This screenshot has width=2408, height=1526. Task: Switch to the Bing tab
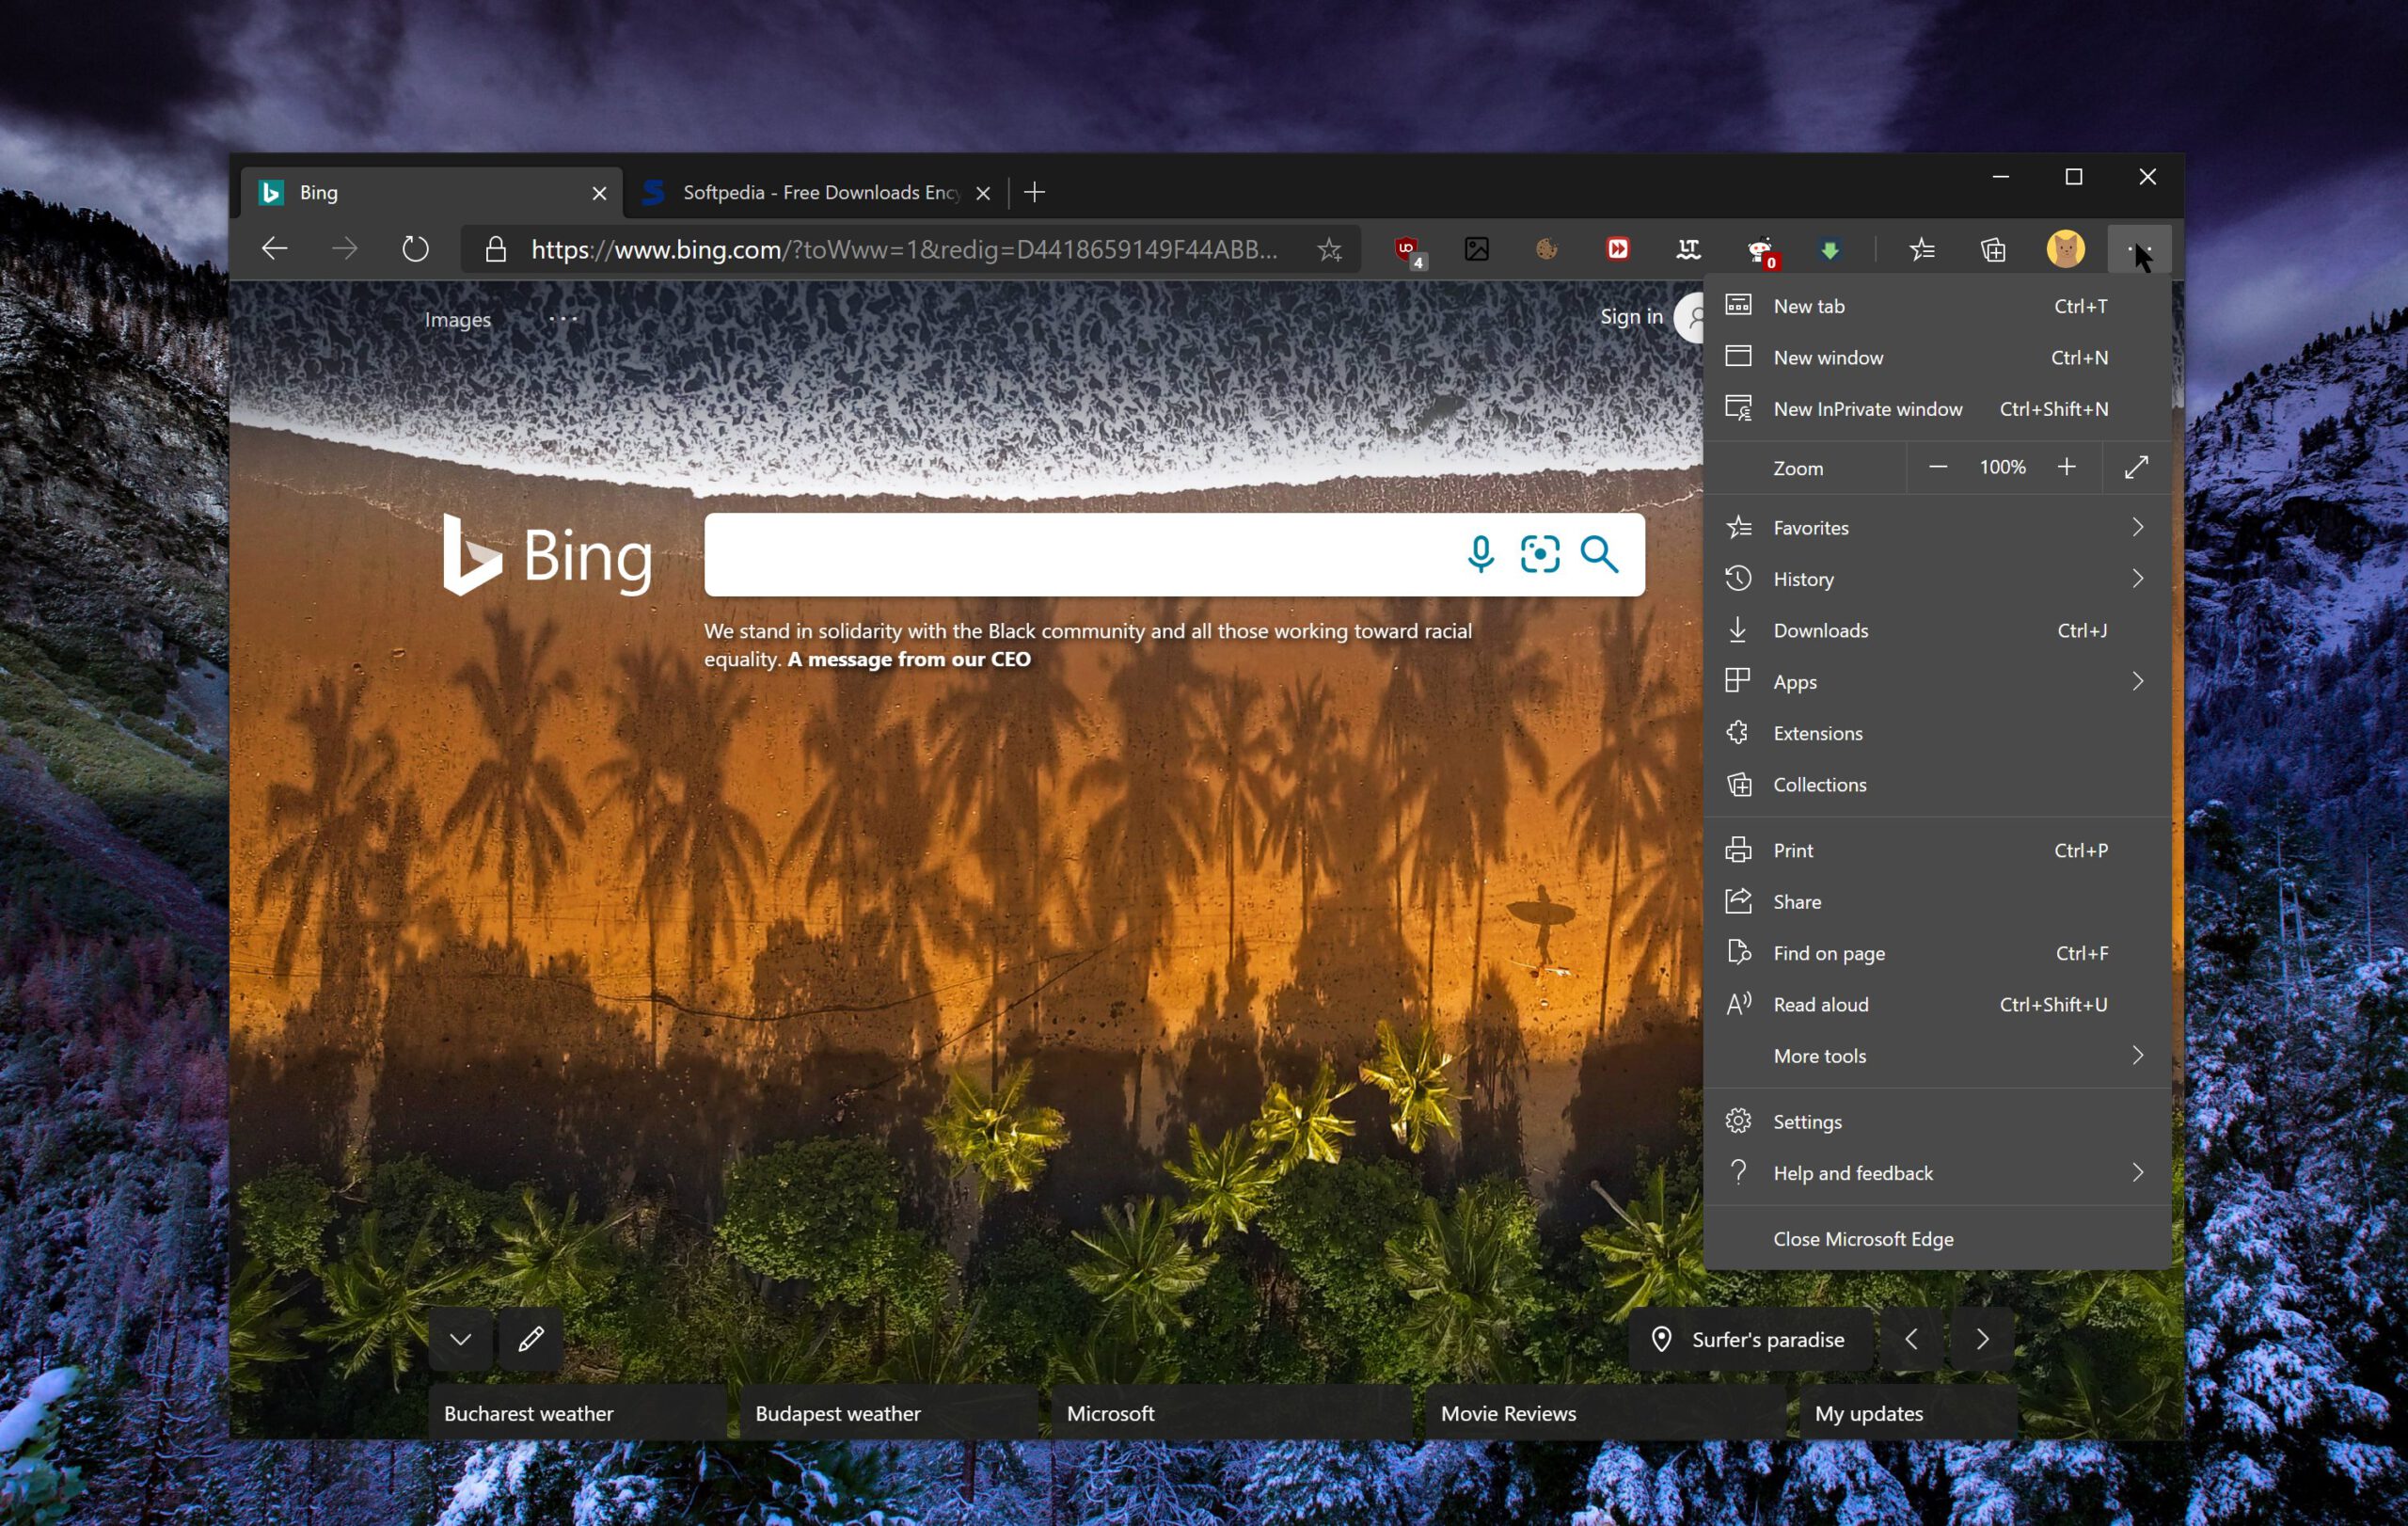[x=431, y=192]
